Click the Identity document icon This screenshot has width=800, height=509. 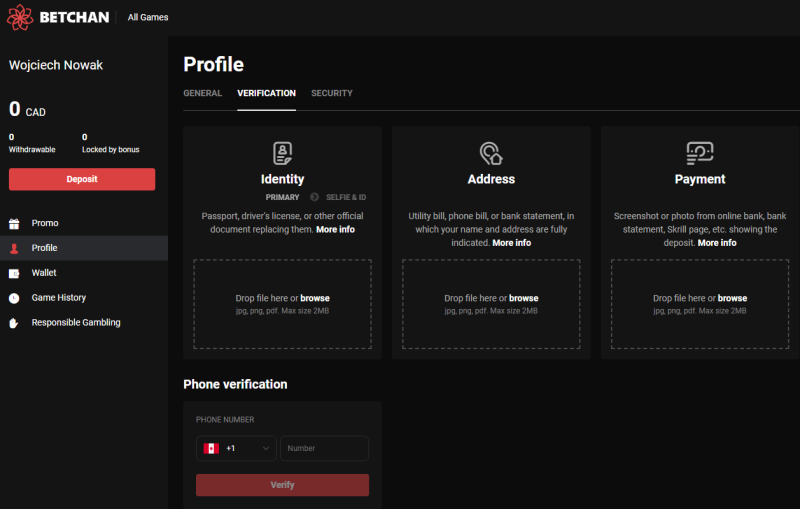(282, 153)
